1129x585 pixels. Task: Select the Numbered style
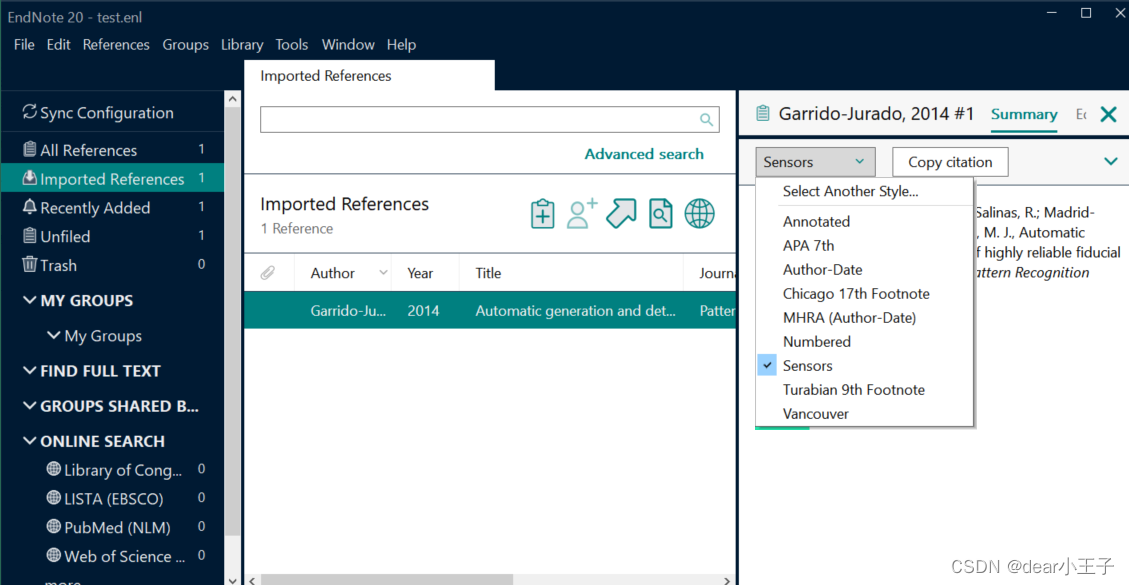(817, 341)
